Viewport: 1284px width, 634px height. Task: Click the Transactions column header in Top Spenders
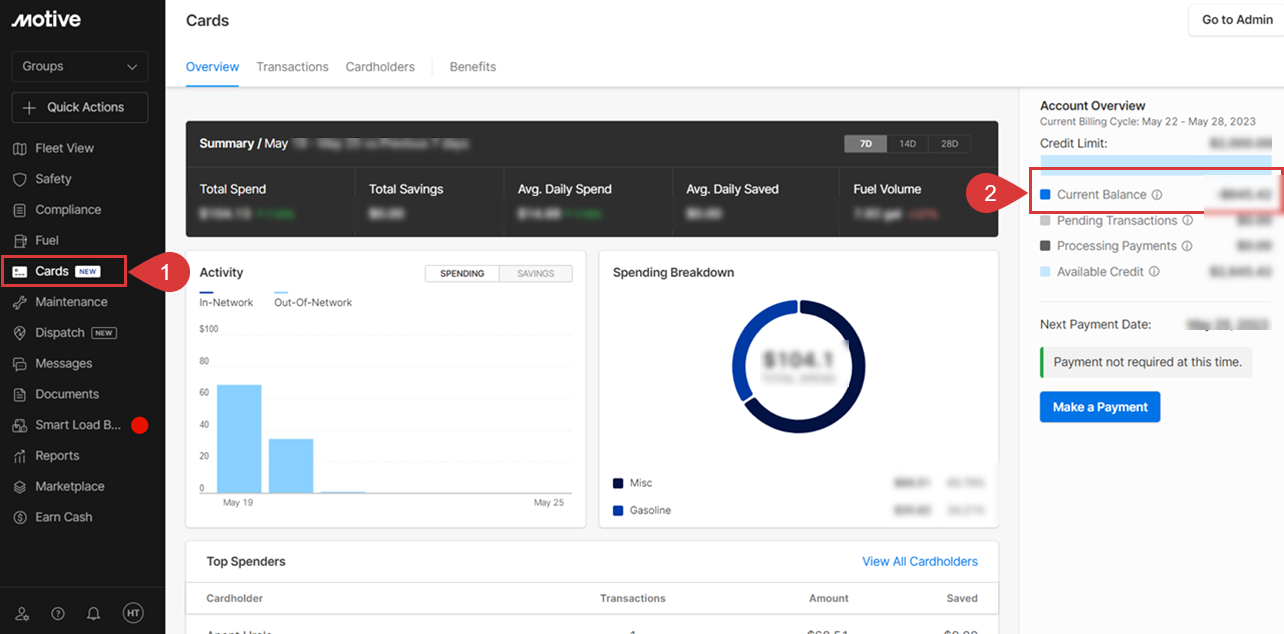633,598
